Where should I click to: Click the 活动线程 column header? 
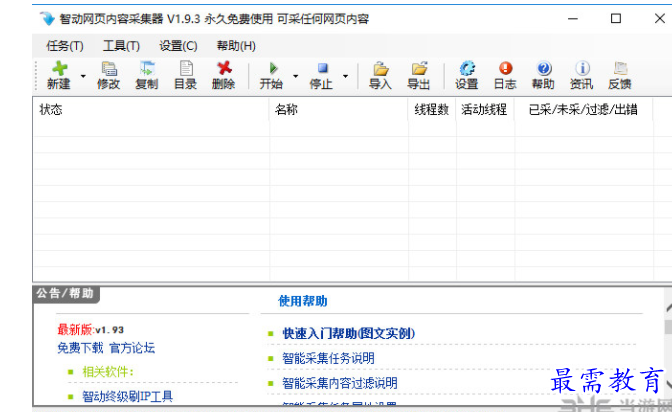[485, 109]
